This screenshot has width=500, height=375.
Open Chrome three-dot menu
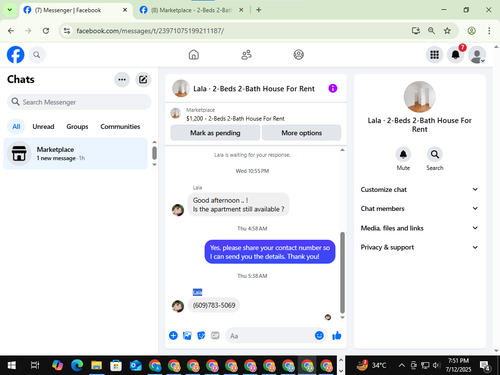(x=489, y=31)
